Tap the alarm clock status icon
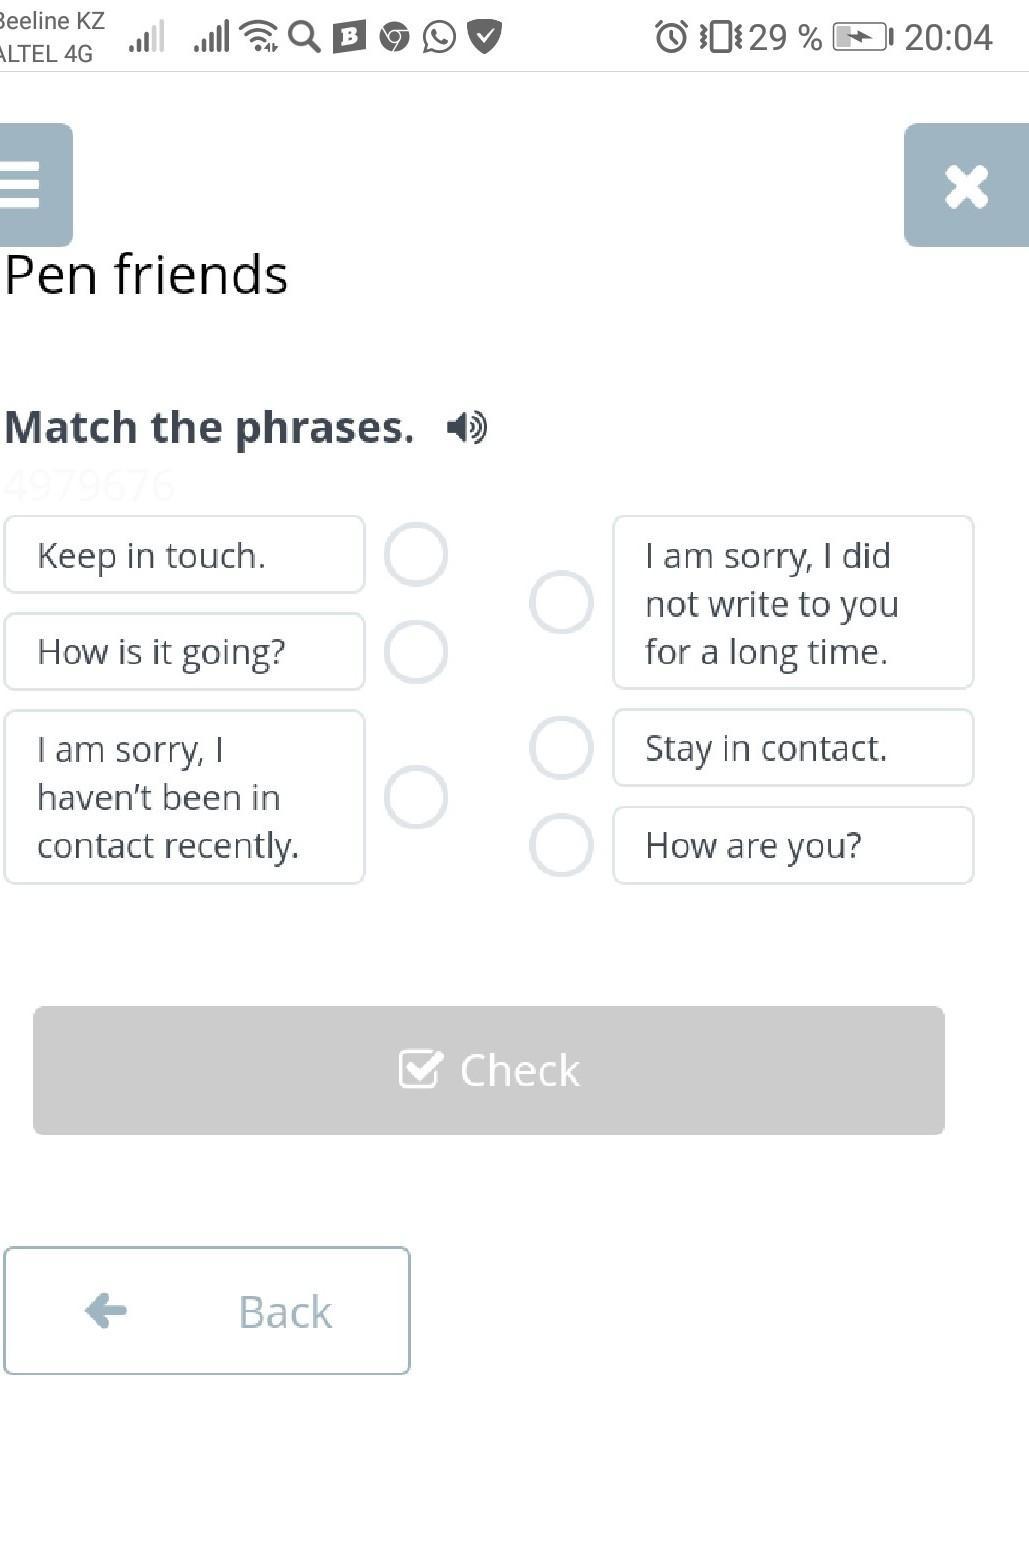Image resolution: width=1029 pixels, height=1557 pixels. (671, 38)
